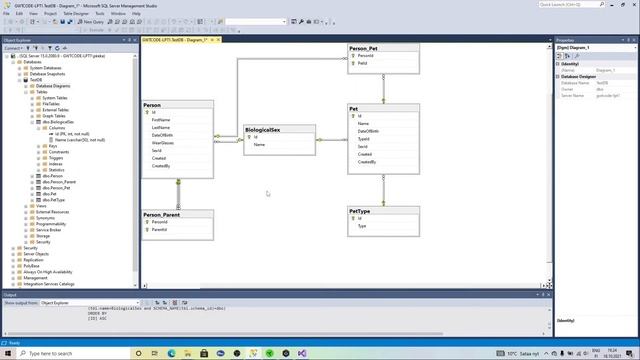Open the Connect dropdown in Object Explorer
This screenshot has height=360, width=640.
click(x=13, y=48)
